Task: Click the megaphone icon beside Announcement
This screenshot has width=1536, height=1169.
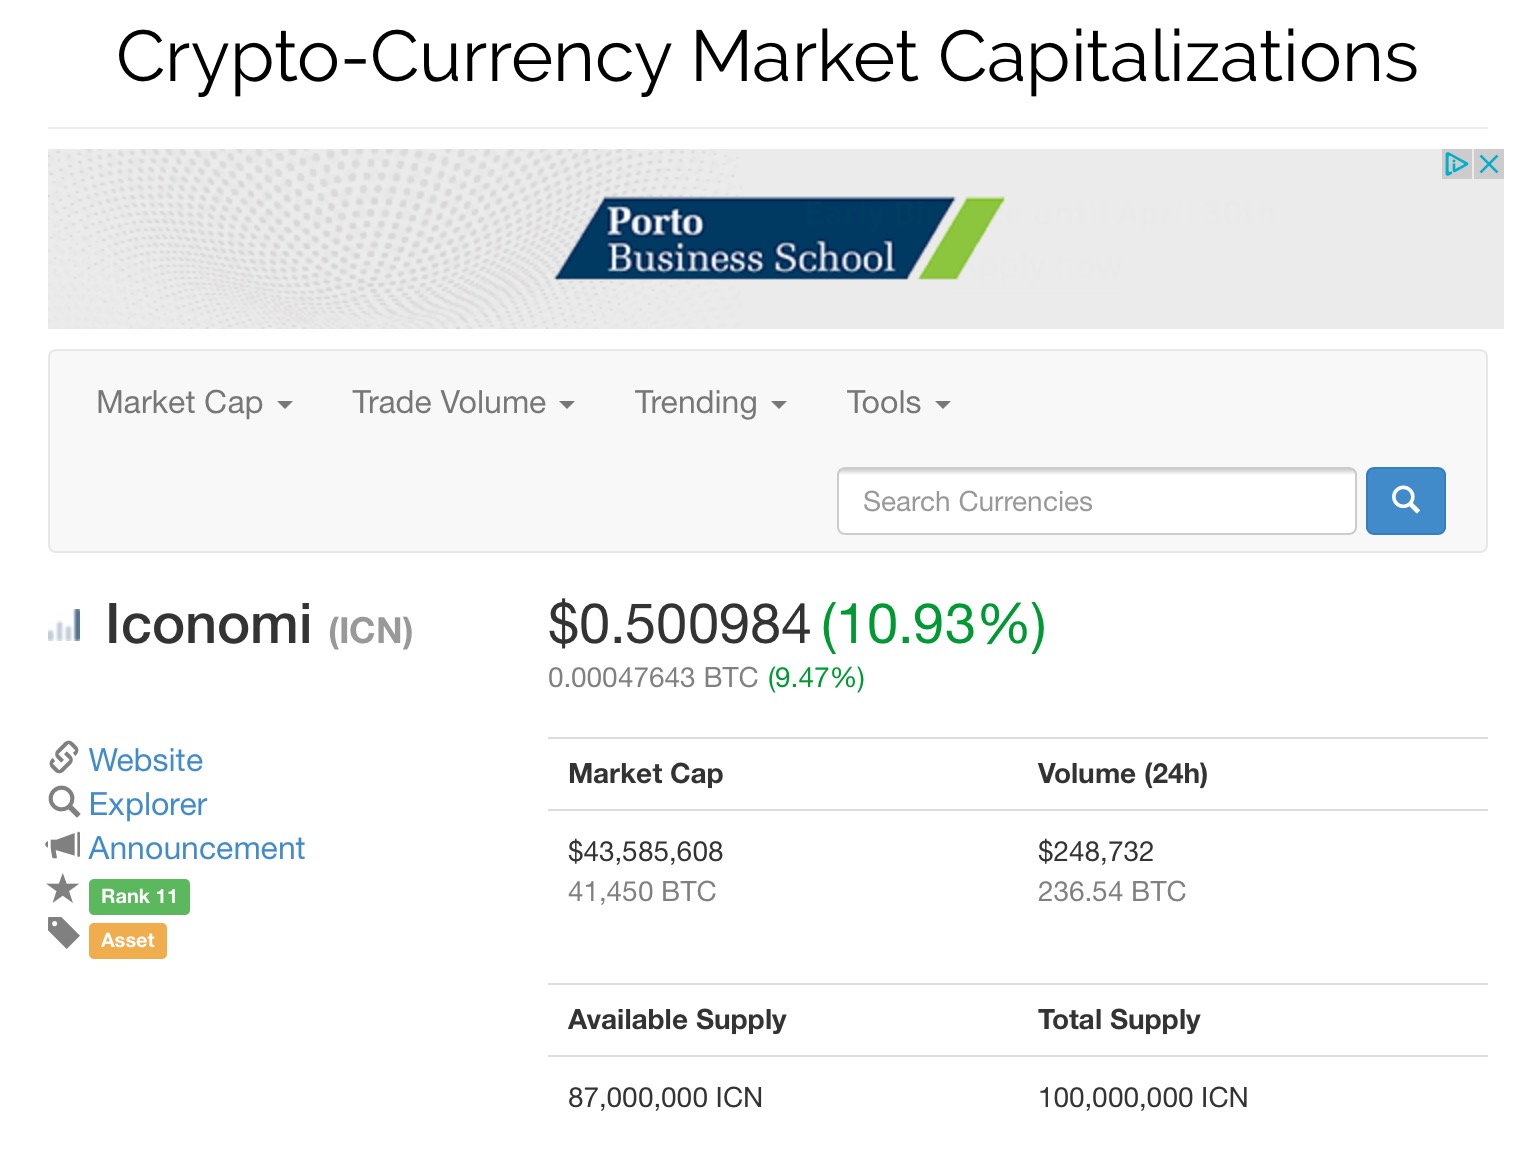Action: (63, 846)
